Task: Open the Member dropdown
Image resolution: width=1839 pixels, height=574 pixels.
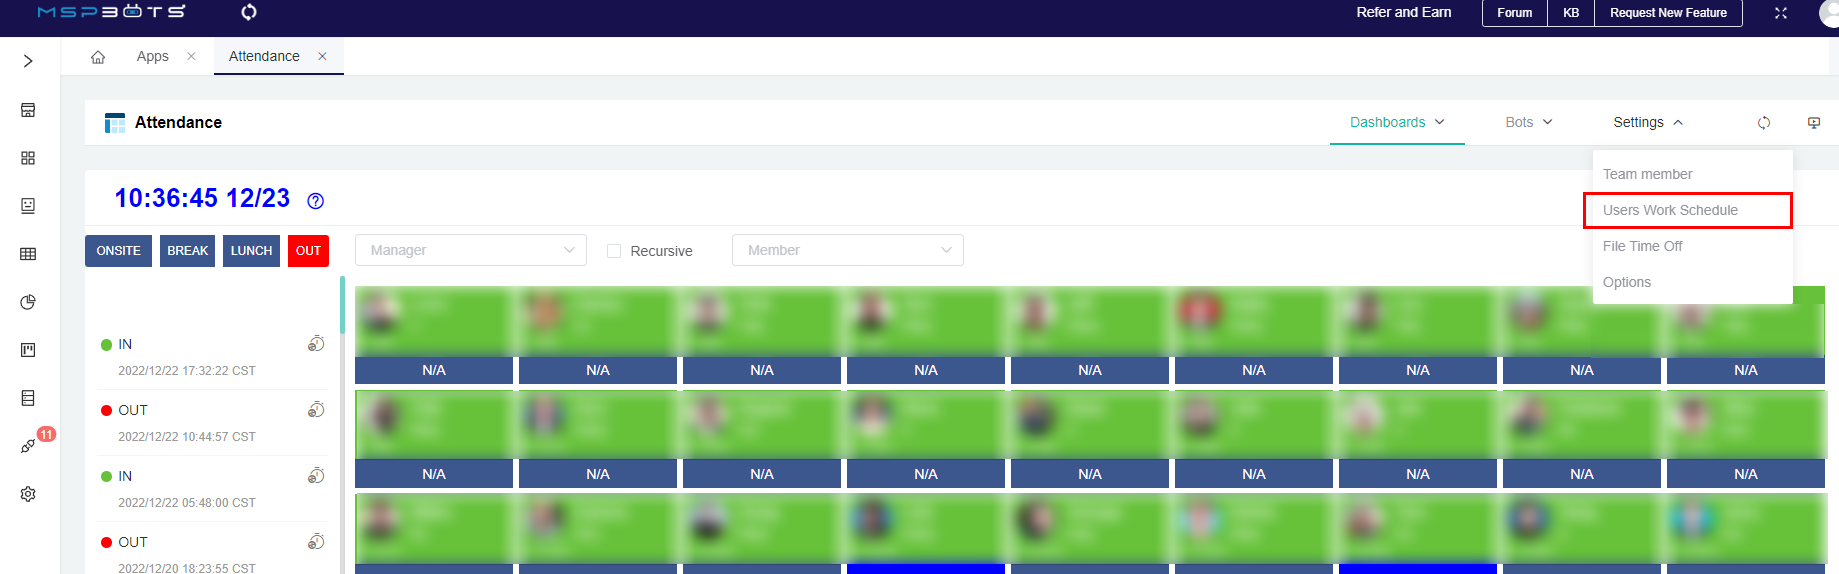Action: pos(847,250)
